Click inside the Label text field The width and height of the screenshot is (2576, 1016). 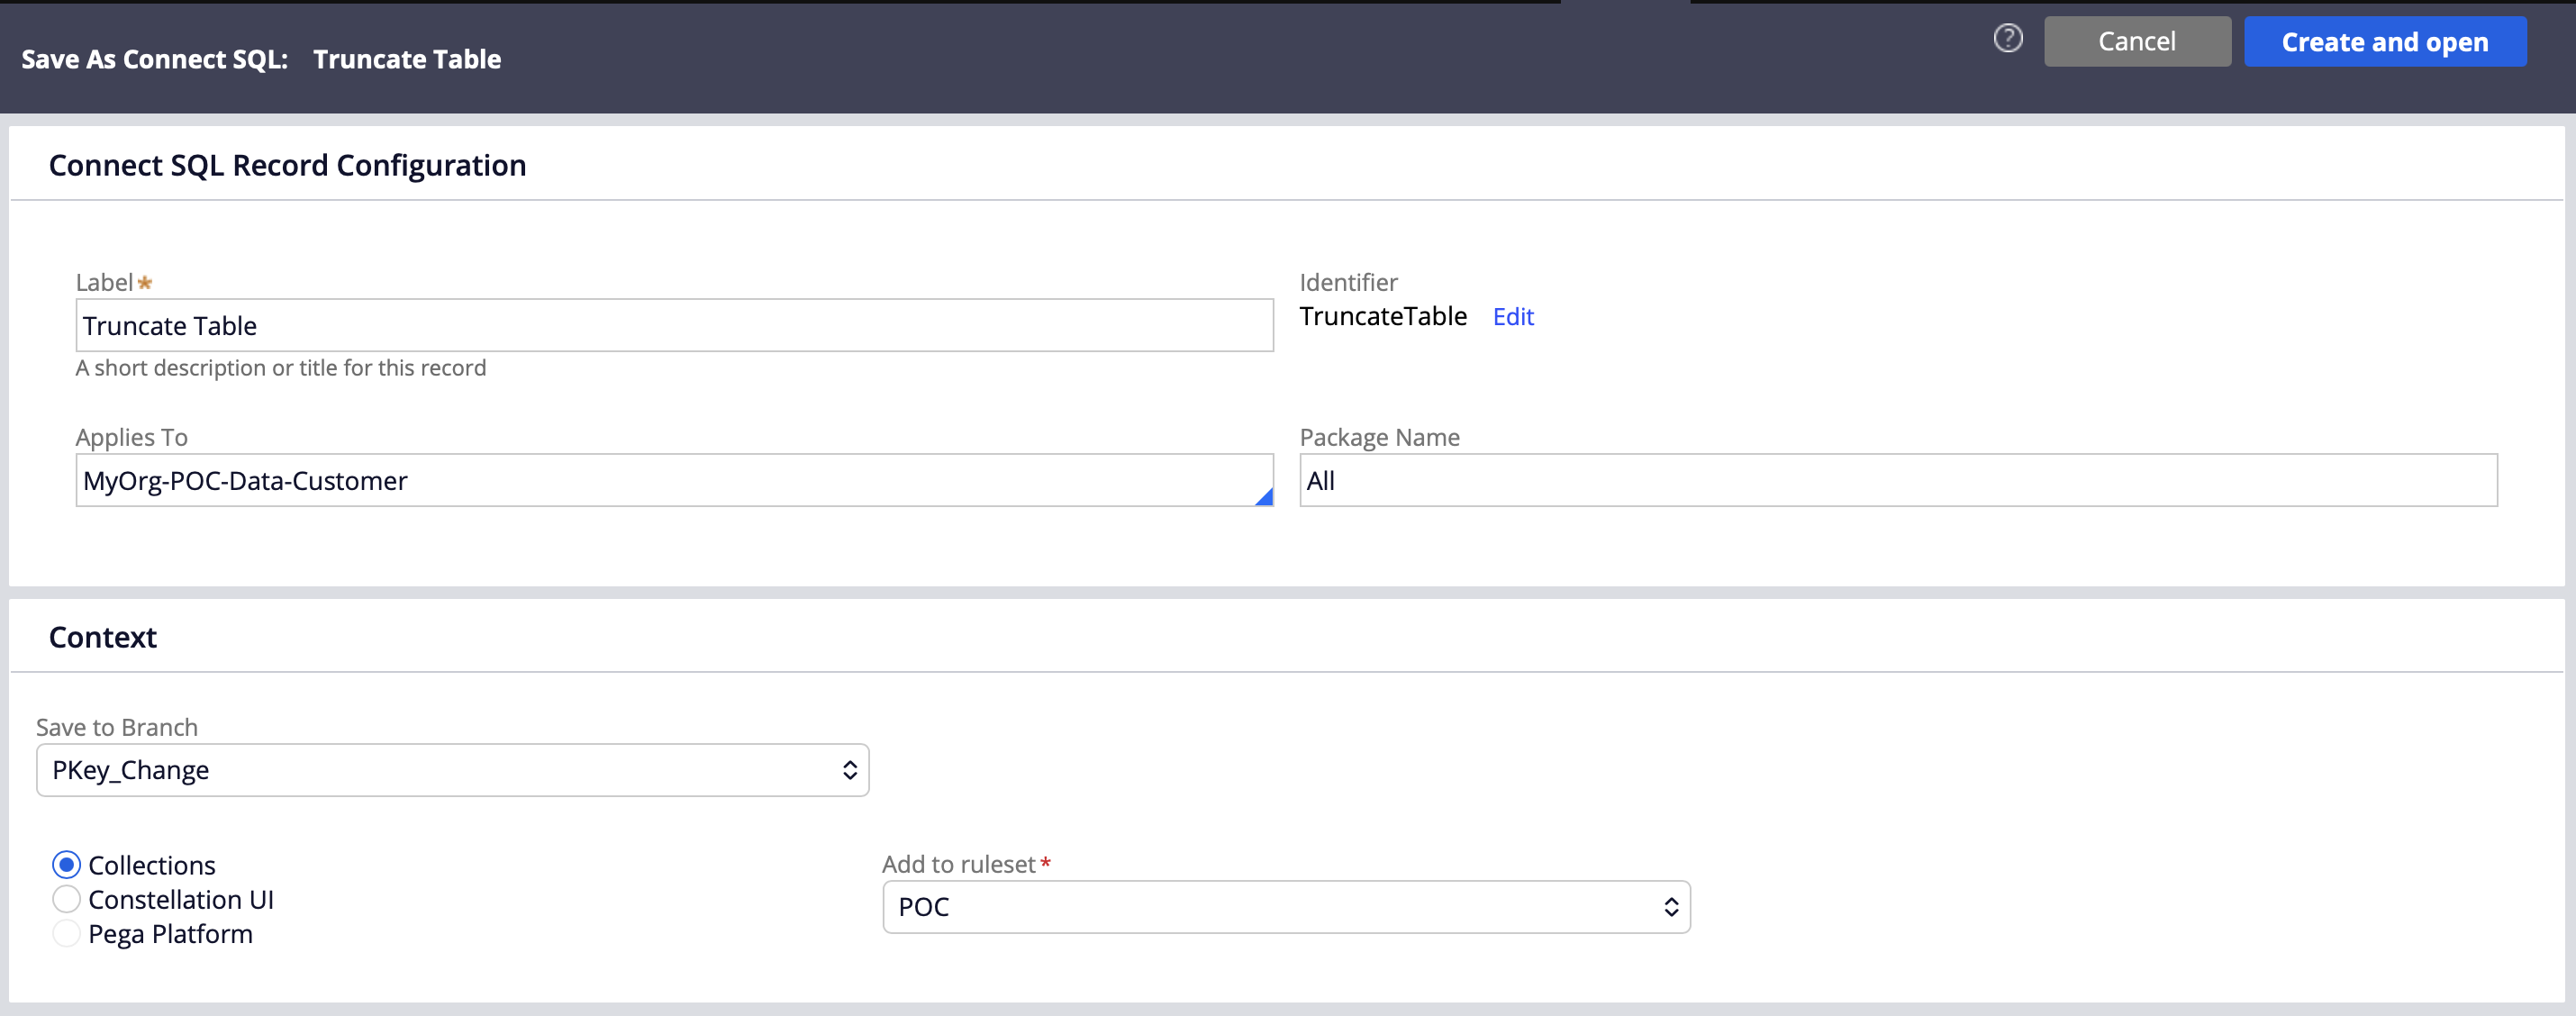(674, 325)
